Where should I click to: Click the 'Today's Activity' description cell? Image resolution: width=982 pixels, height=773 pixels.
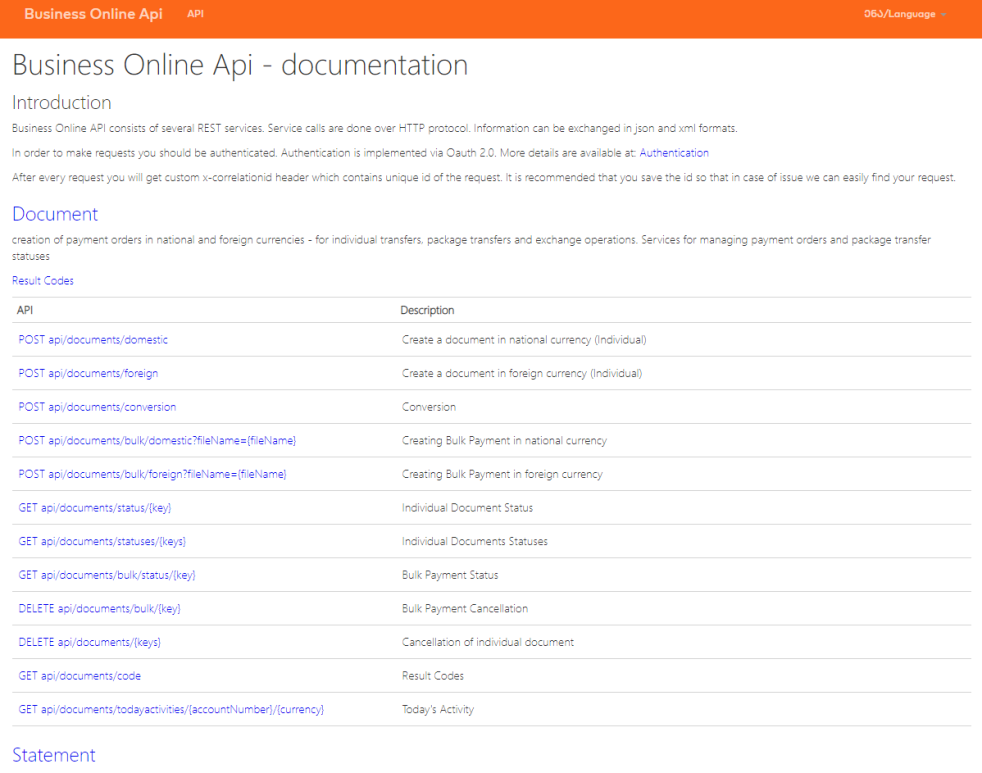[x=438, y=710]
